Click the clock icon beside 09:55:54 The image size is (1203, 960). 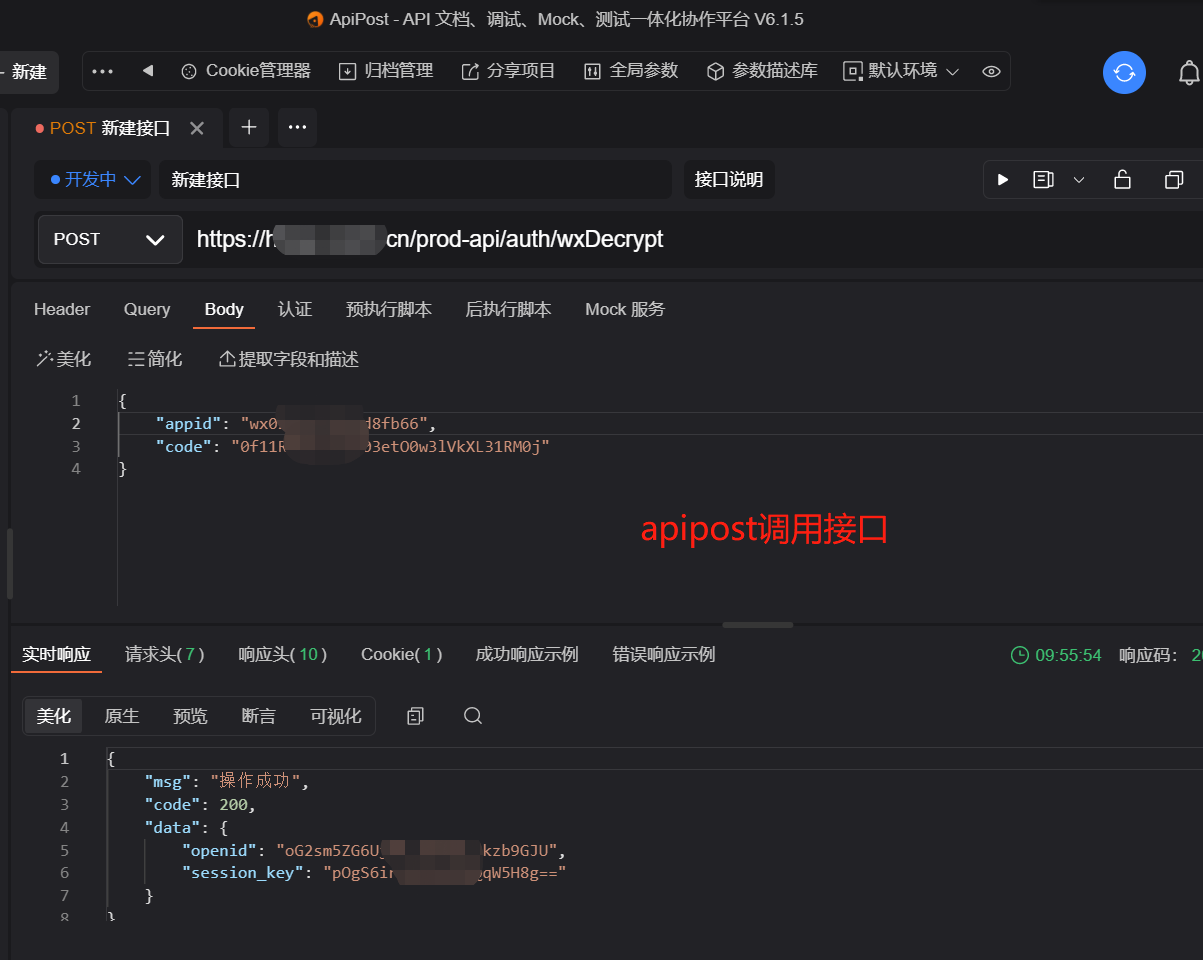pos(1020,655)
